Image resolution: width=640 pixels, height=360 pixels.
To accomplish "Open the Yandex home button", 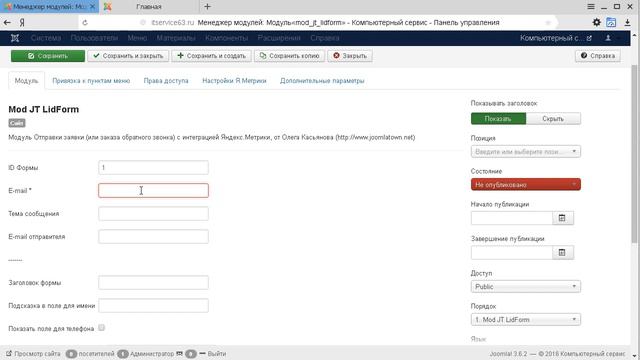I will [x=22, y=22].
